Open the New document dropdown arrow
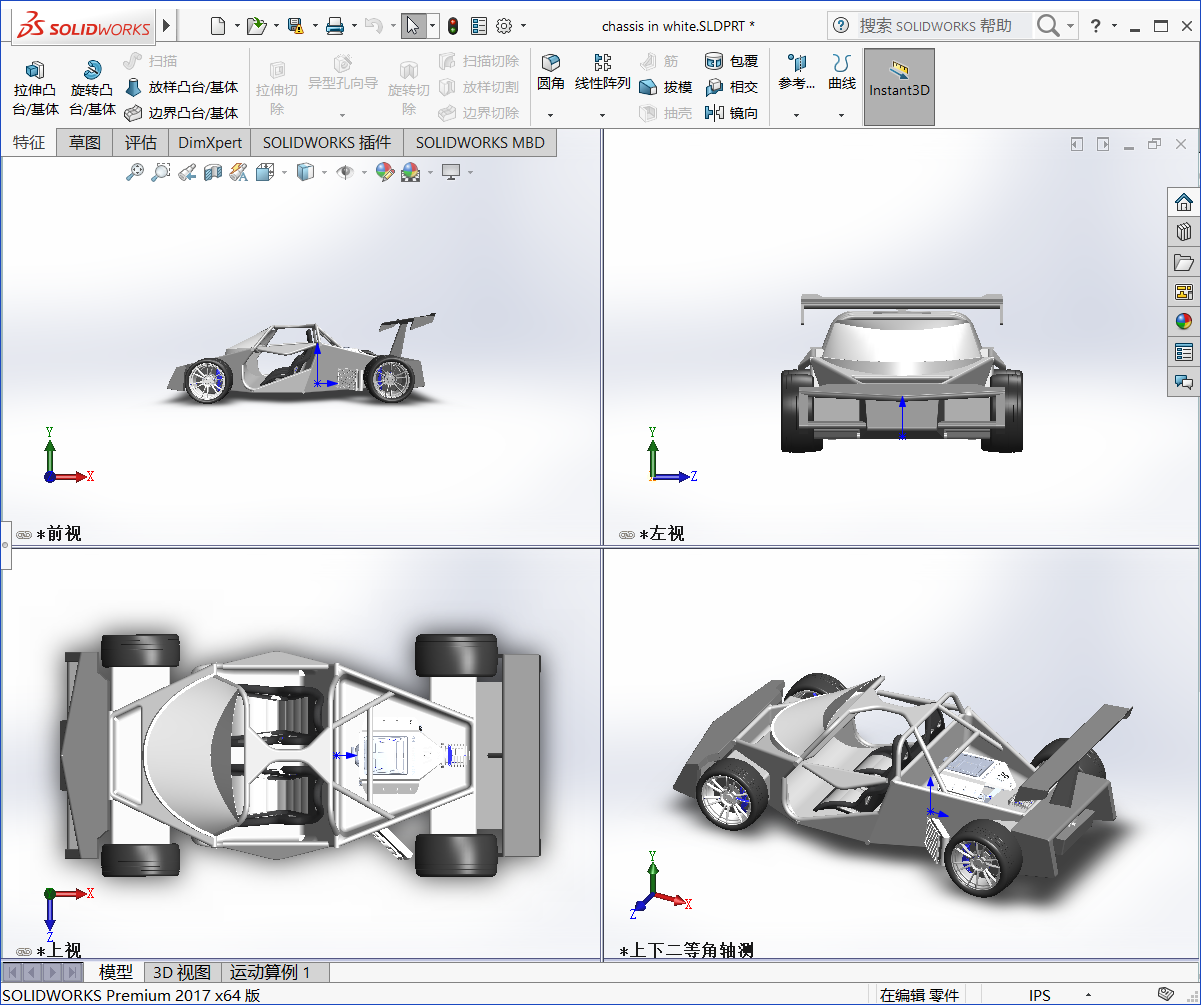1201x1005 pixels. (x=237, y=26)
